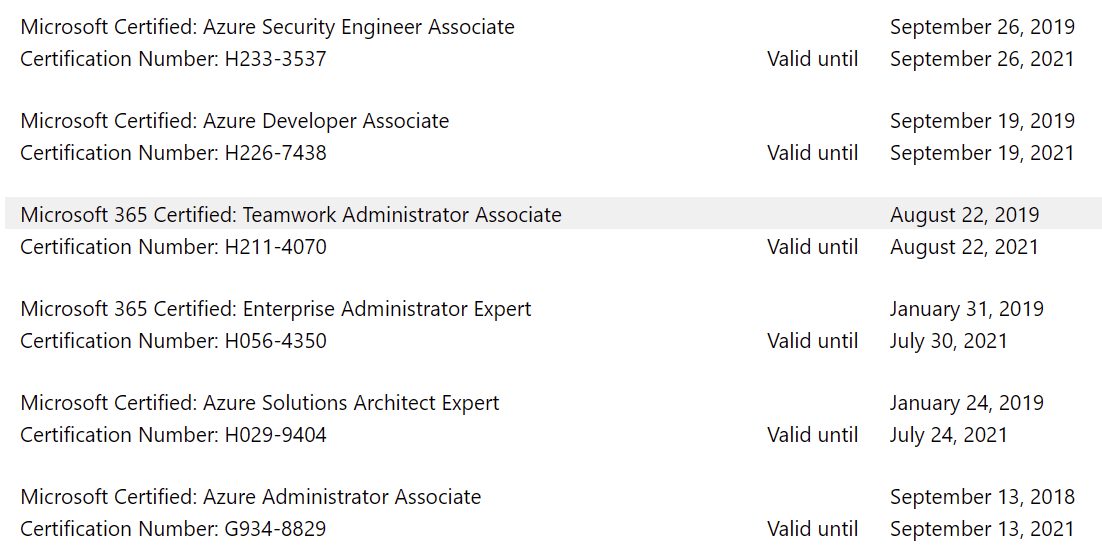Click Certification Number H056-4350
The height and width of the screenshot is (558, 1102).
pos(173,342)
